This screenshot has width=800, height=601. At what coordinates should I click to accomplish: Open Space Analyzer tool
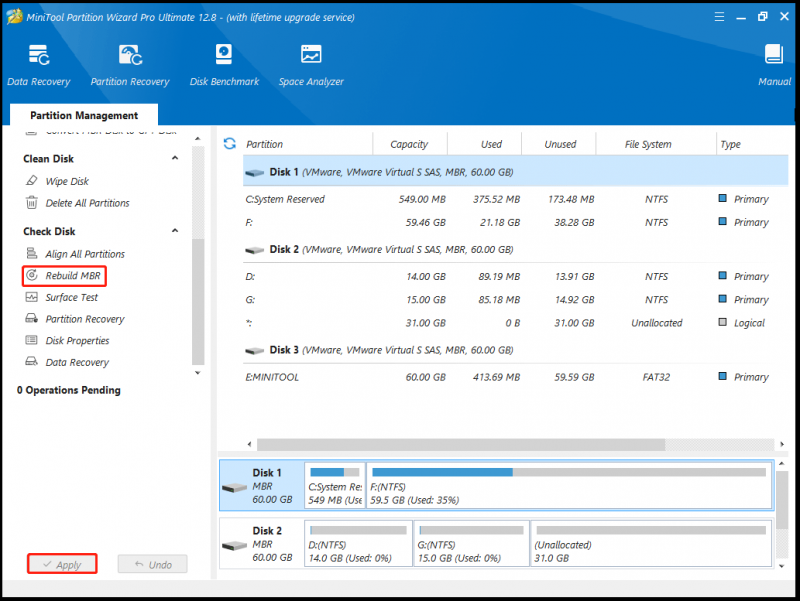[x=311, y=65]
